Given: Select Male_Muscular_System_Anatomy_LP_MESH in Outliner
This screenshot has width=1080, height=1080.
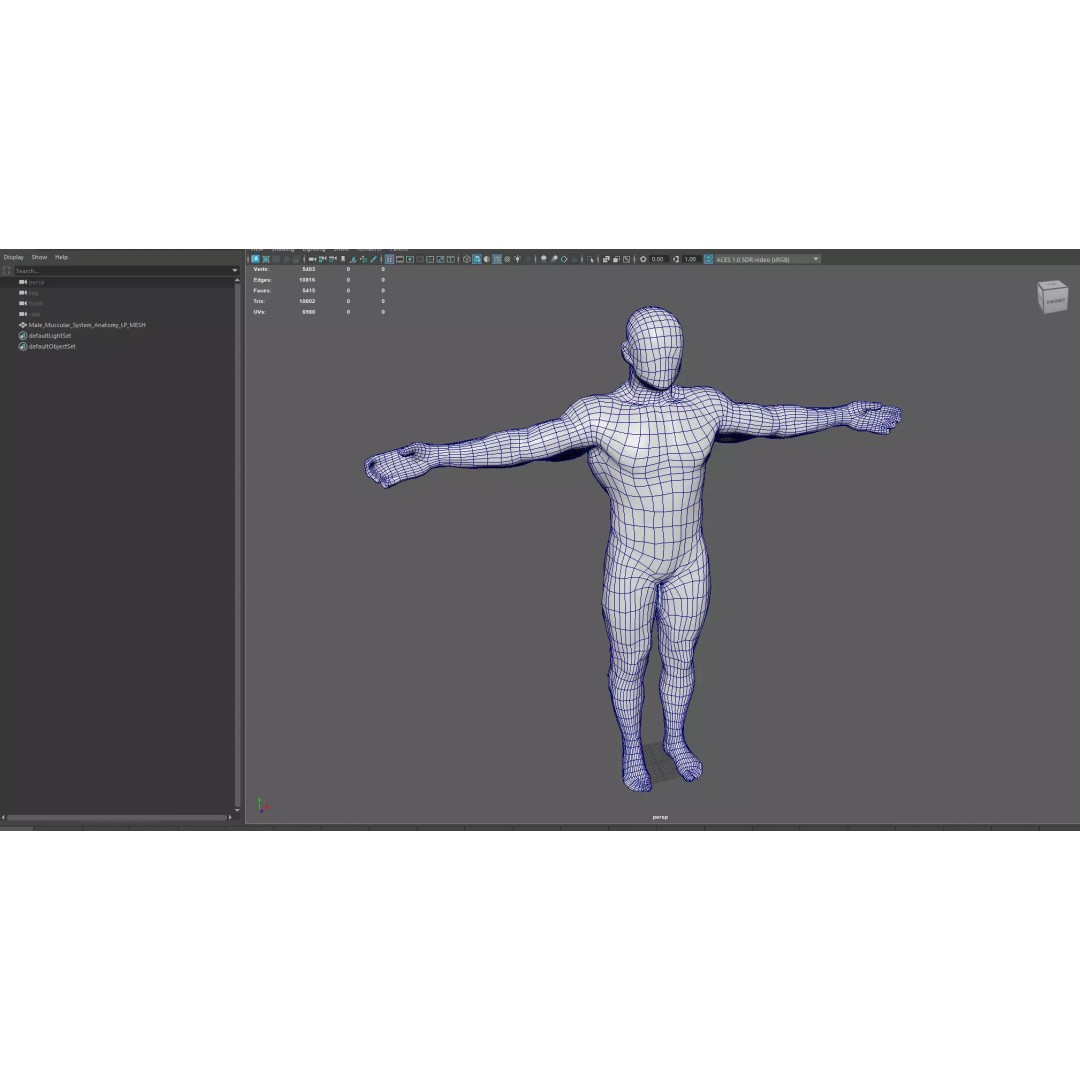Looking at the screenshot, I should tap(87, 325).
